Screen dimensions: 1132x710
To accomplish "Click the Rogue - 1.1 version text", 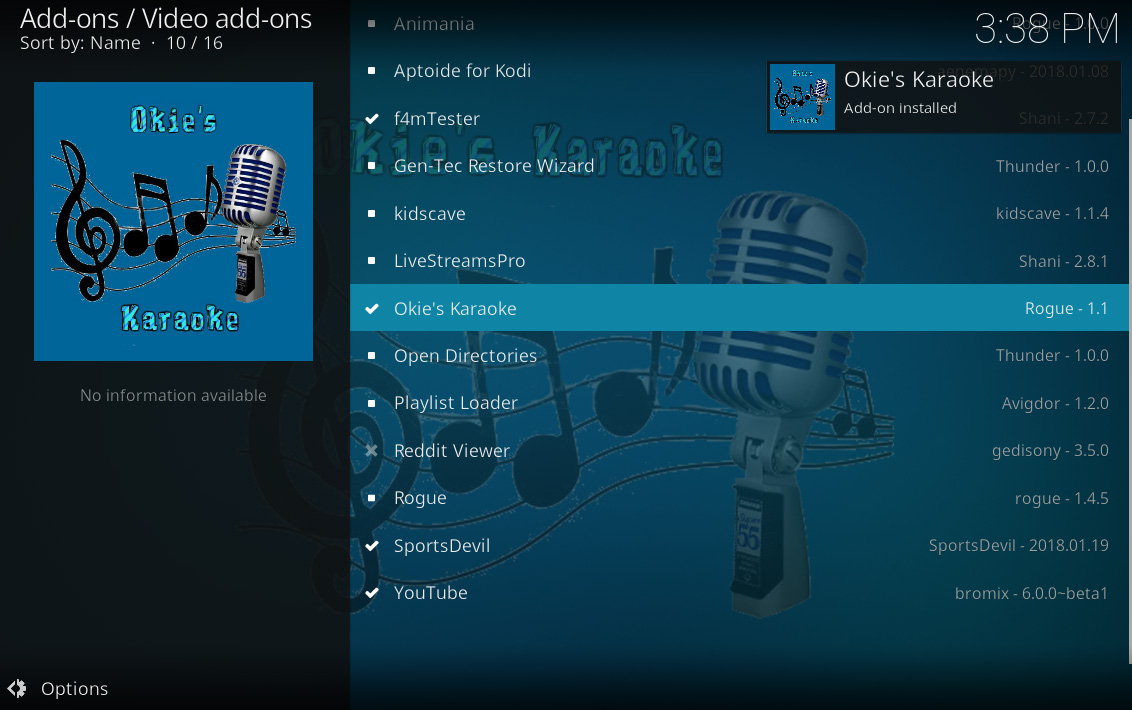I will [1066, 308].
